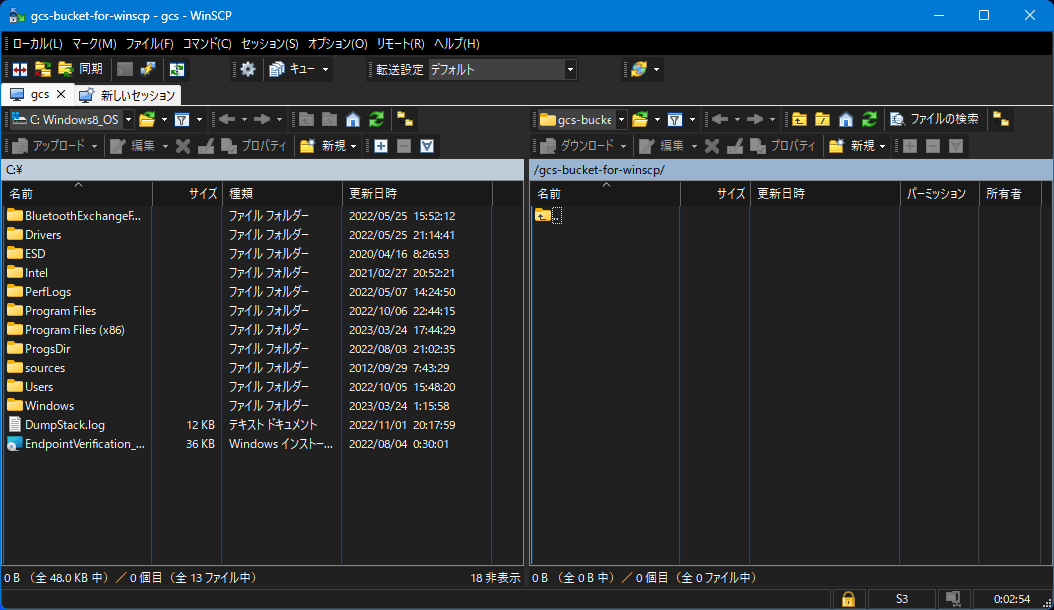The width and height of the screenshot is (1054, 610).
Task: Select the Windows folder
Action: pyautogui.click(x=49, y=406)
